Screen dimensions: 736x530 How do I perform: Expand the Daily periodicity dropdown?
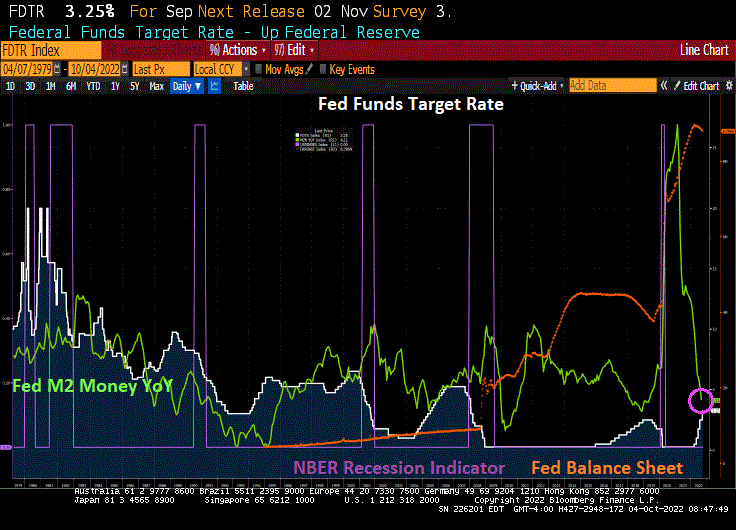187,86
